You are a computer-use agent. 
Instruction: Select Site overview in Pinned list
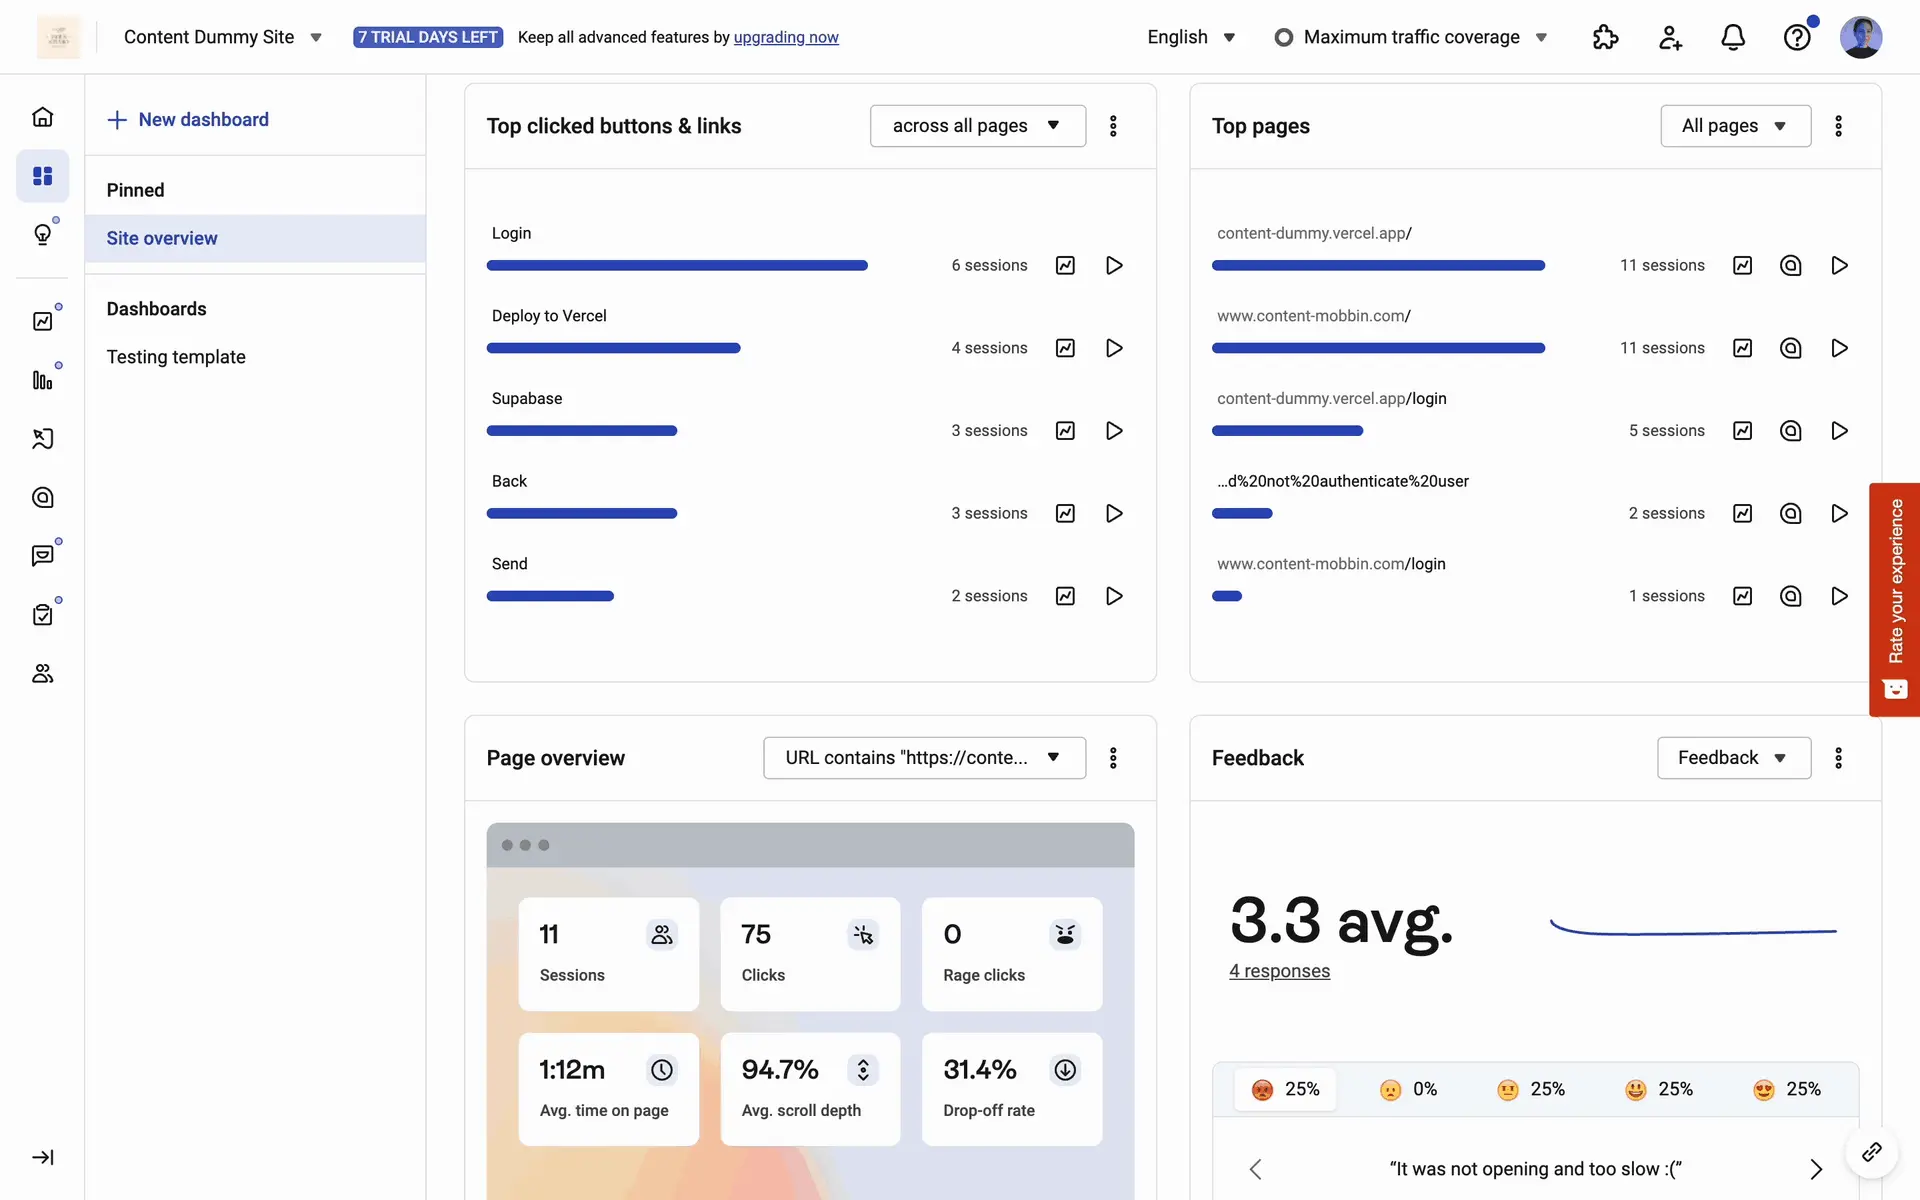(162, 238)
